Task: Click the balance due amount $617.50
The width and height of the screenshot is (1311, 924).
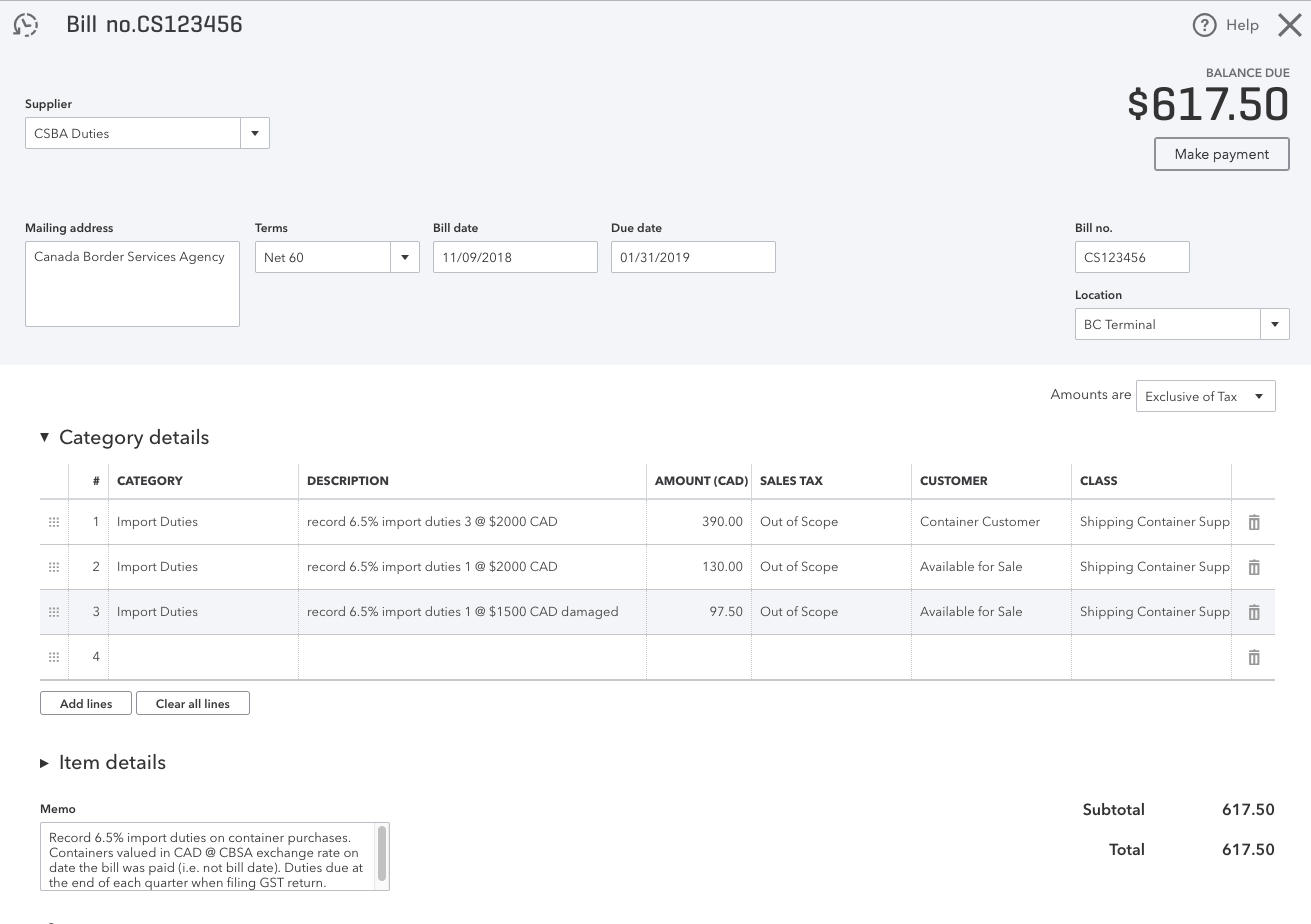Action: (x=1208, y=104)
